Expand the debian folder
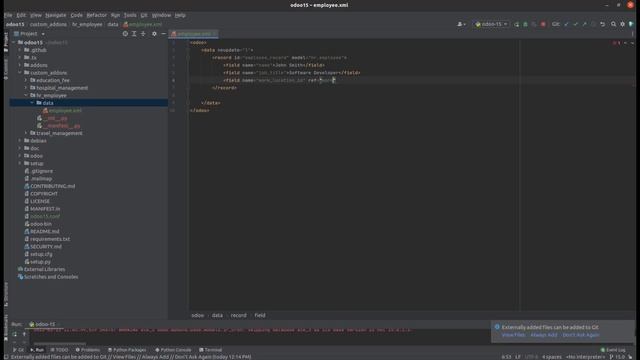The width and height of the screenshot is (640, 360). pos(20,141)
